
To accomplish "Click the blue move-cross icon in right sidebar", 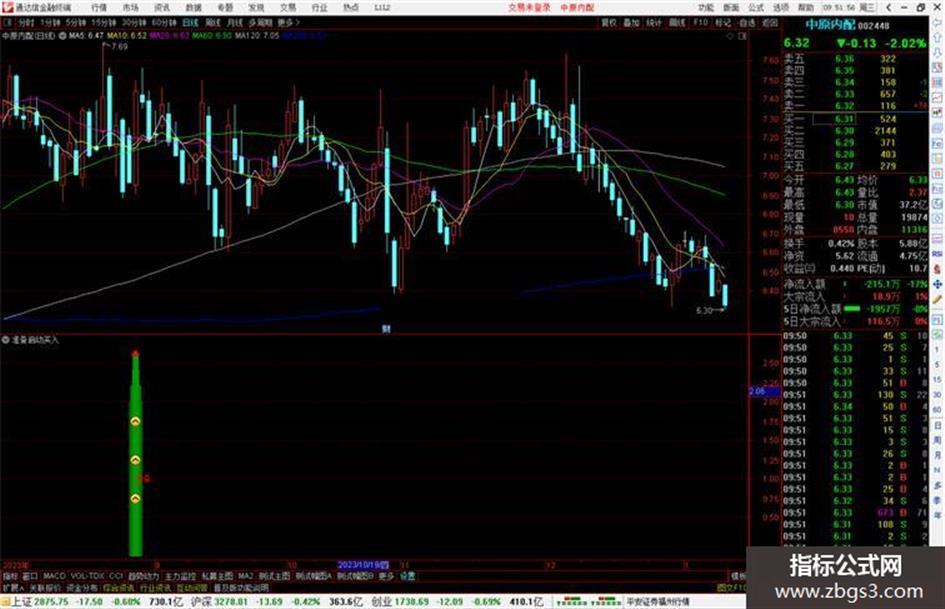I will [x=937, y=284].
